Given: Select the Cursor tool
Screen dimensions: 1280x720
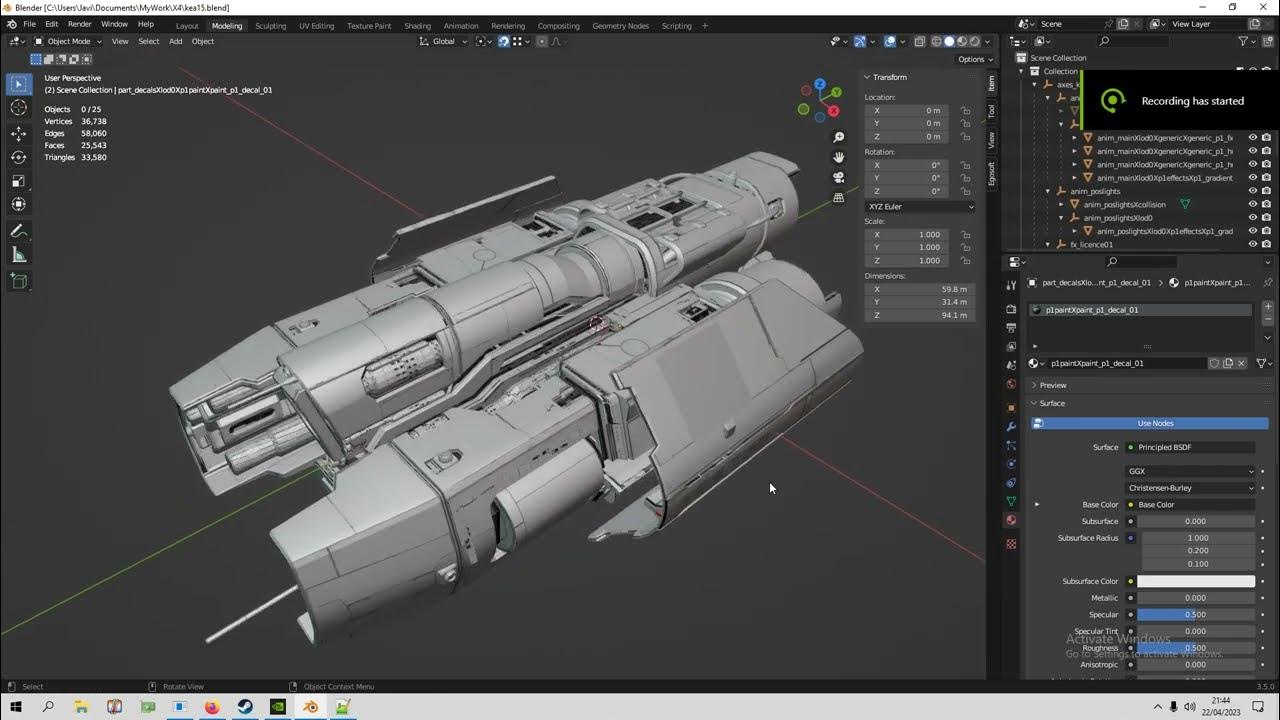Looking at the screenshot, I should click(18, 108).
